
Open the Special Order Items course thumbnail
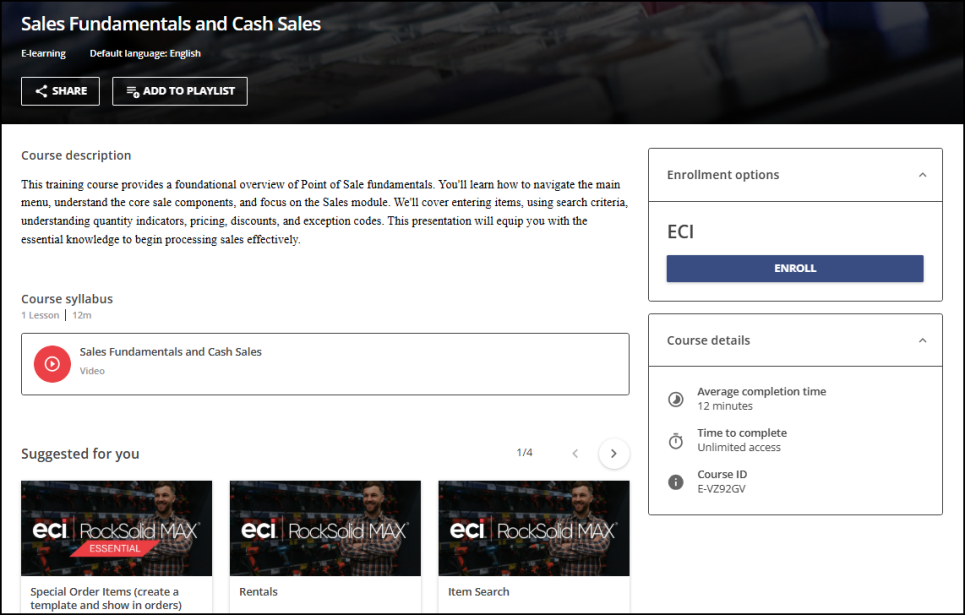point(116,528)
